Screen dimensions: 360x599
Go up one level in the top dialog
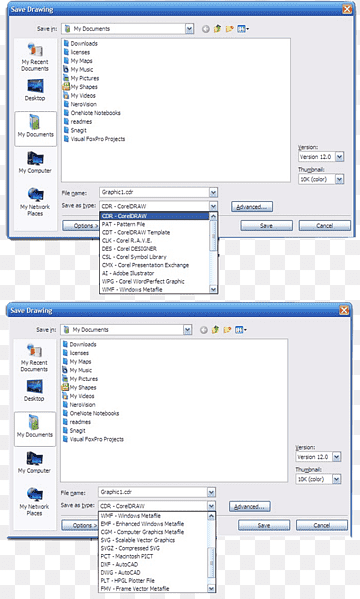(x=217, y=29)
